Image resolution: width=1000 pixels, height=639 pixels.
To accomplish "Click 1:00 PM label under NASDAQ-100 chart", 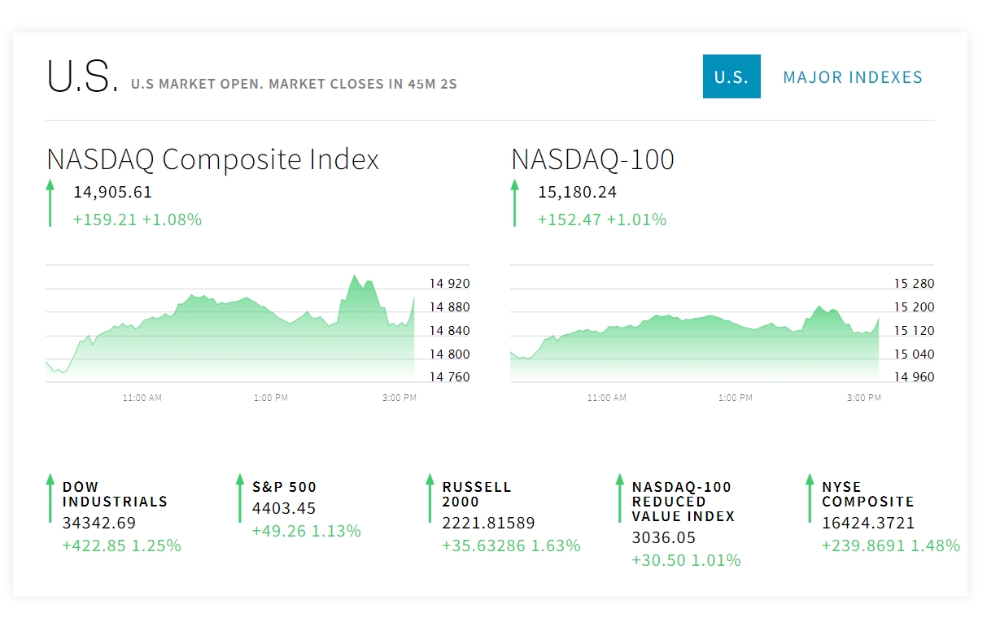I will [735, 397].
